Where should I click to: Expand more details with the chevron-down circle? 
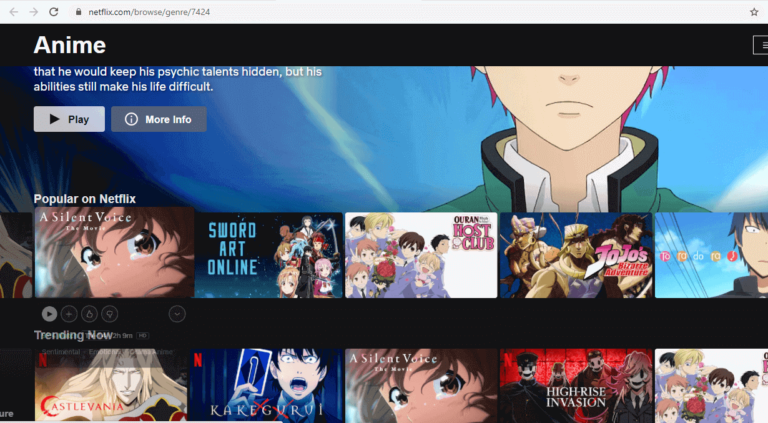click(177, 314)
